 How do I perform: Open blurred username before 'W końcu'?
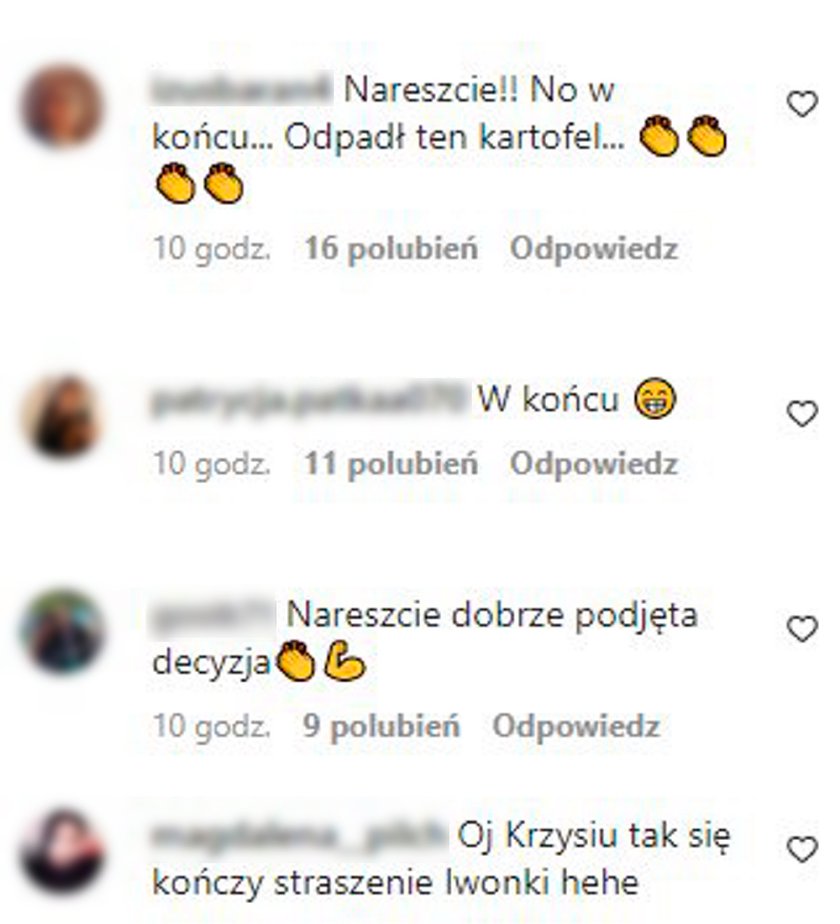click(x=310, y=400)
